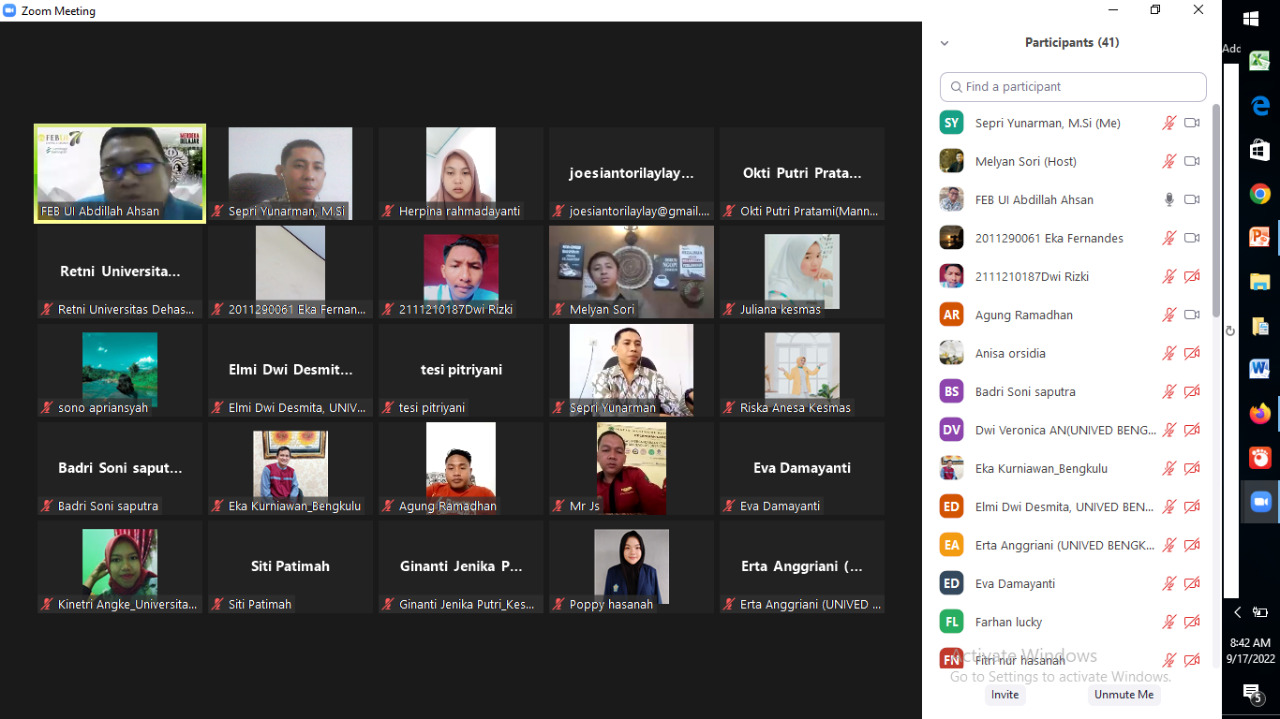Show hidden system tray icons
This screenshot has width=1280, height=719.
click(1237, 612)
